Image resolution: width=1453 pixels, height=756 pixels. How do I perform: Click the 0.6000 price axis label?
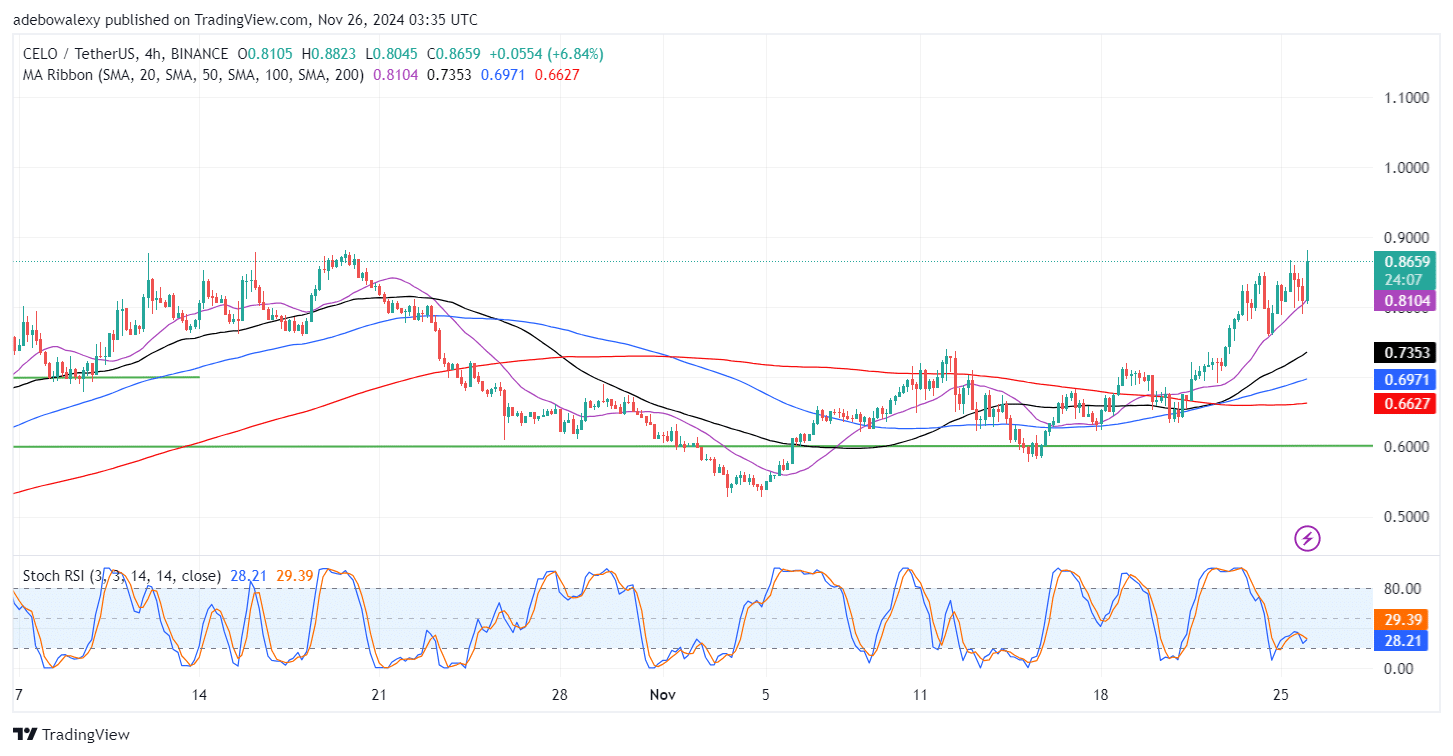pyautogui.click(x=1406, y=447)
